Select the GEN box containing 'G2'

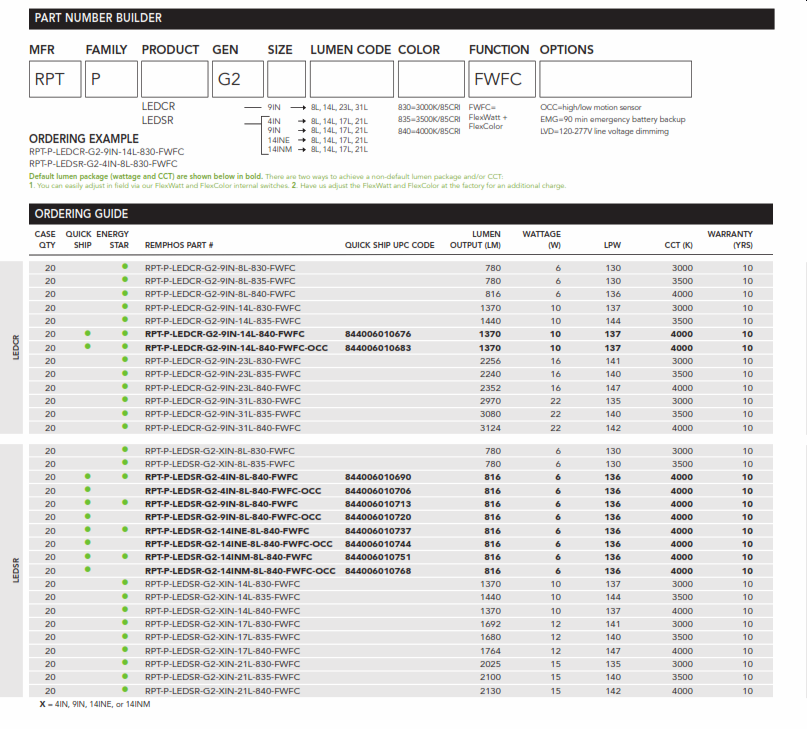click(238, 79)
